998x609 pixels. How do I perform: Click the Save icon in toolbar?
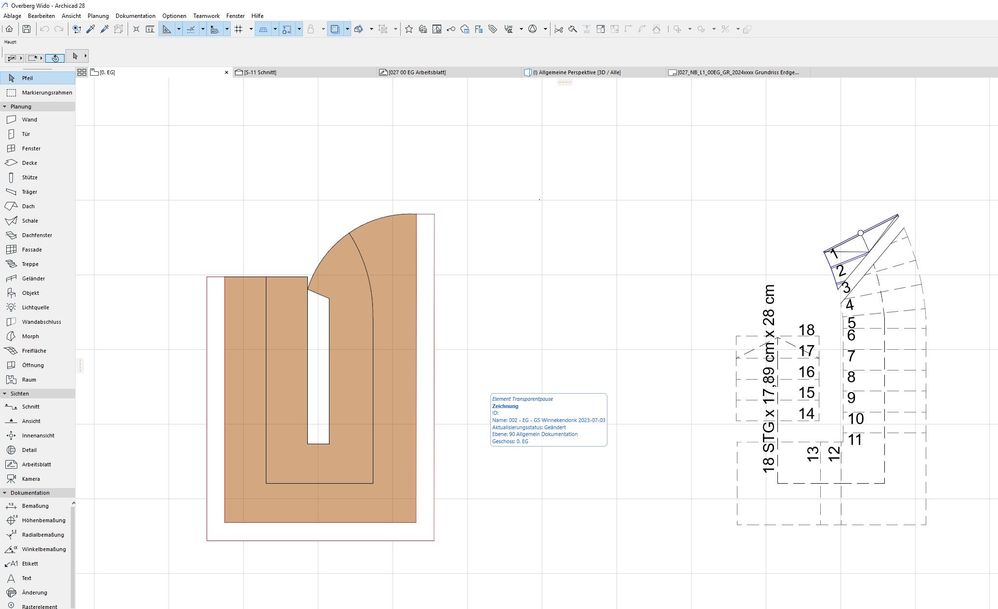click(26, 30)
